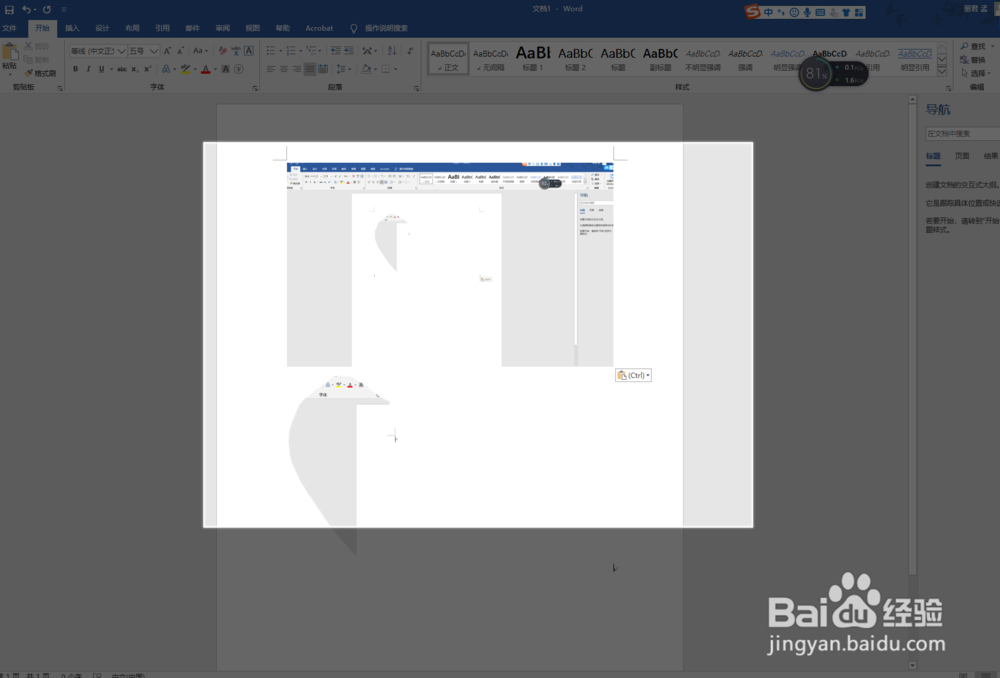
Task: Toggle bold formatting
Action: [75, 69]
